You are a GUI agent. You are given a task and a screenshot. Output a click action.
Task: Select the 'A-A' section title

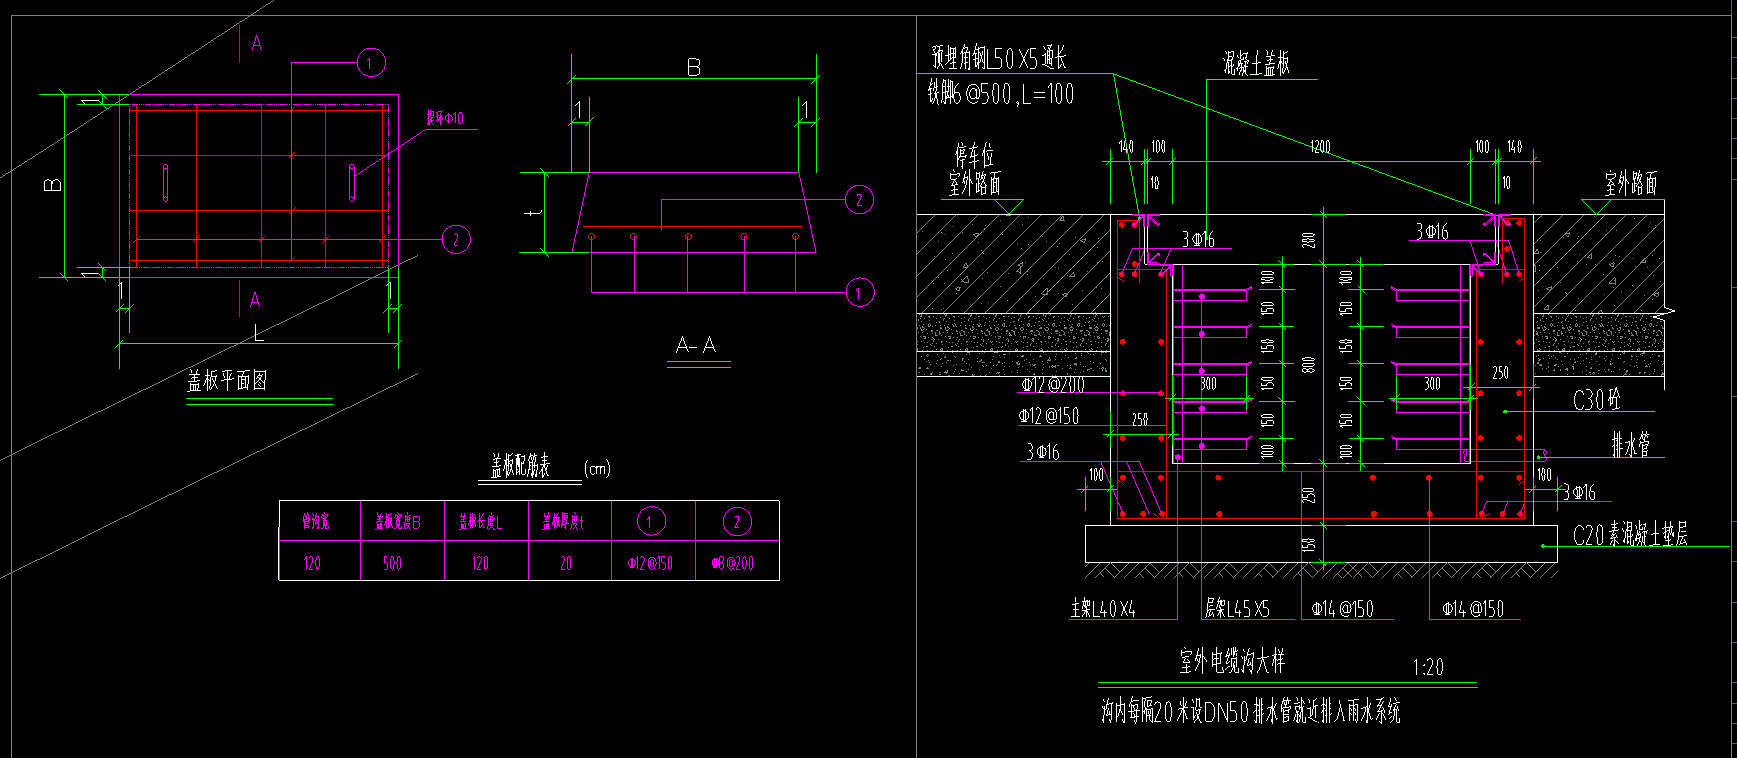coord(696,346)
